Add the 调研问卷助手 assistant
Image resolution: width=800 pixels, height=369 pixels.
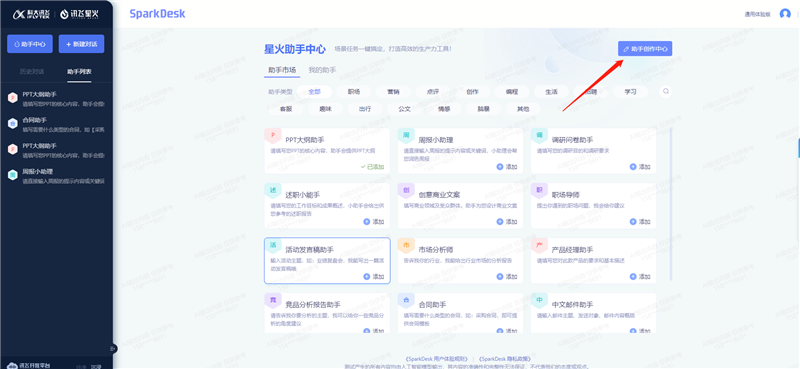(640, 167)
